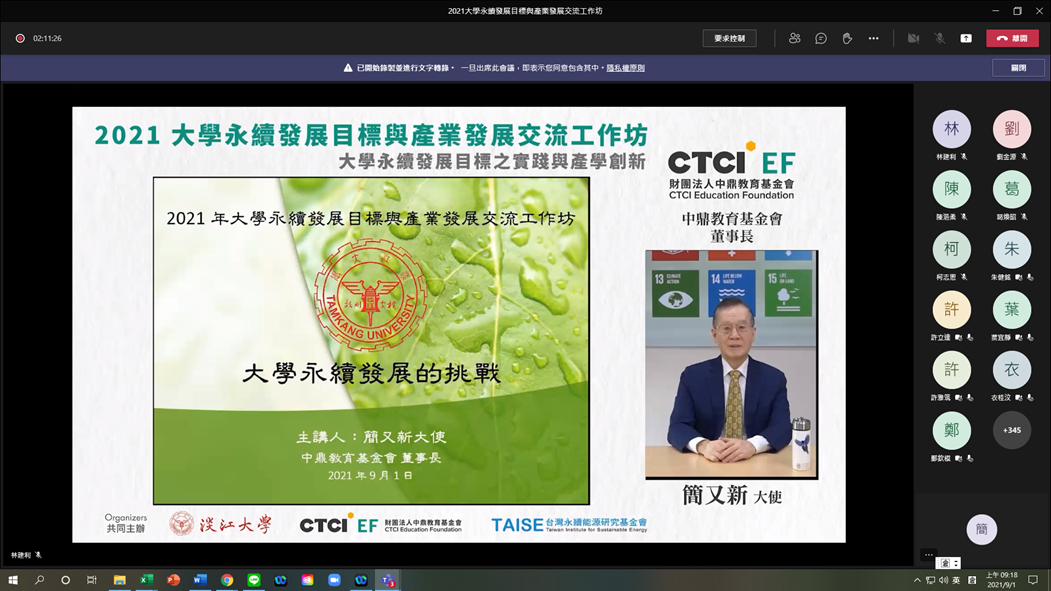
Task: Launch PowerPoint from the taskbar
Action: click(x=173, y=580)
